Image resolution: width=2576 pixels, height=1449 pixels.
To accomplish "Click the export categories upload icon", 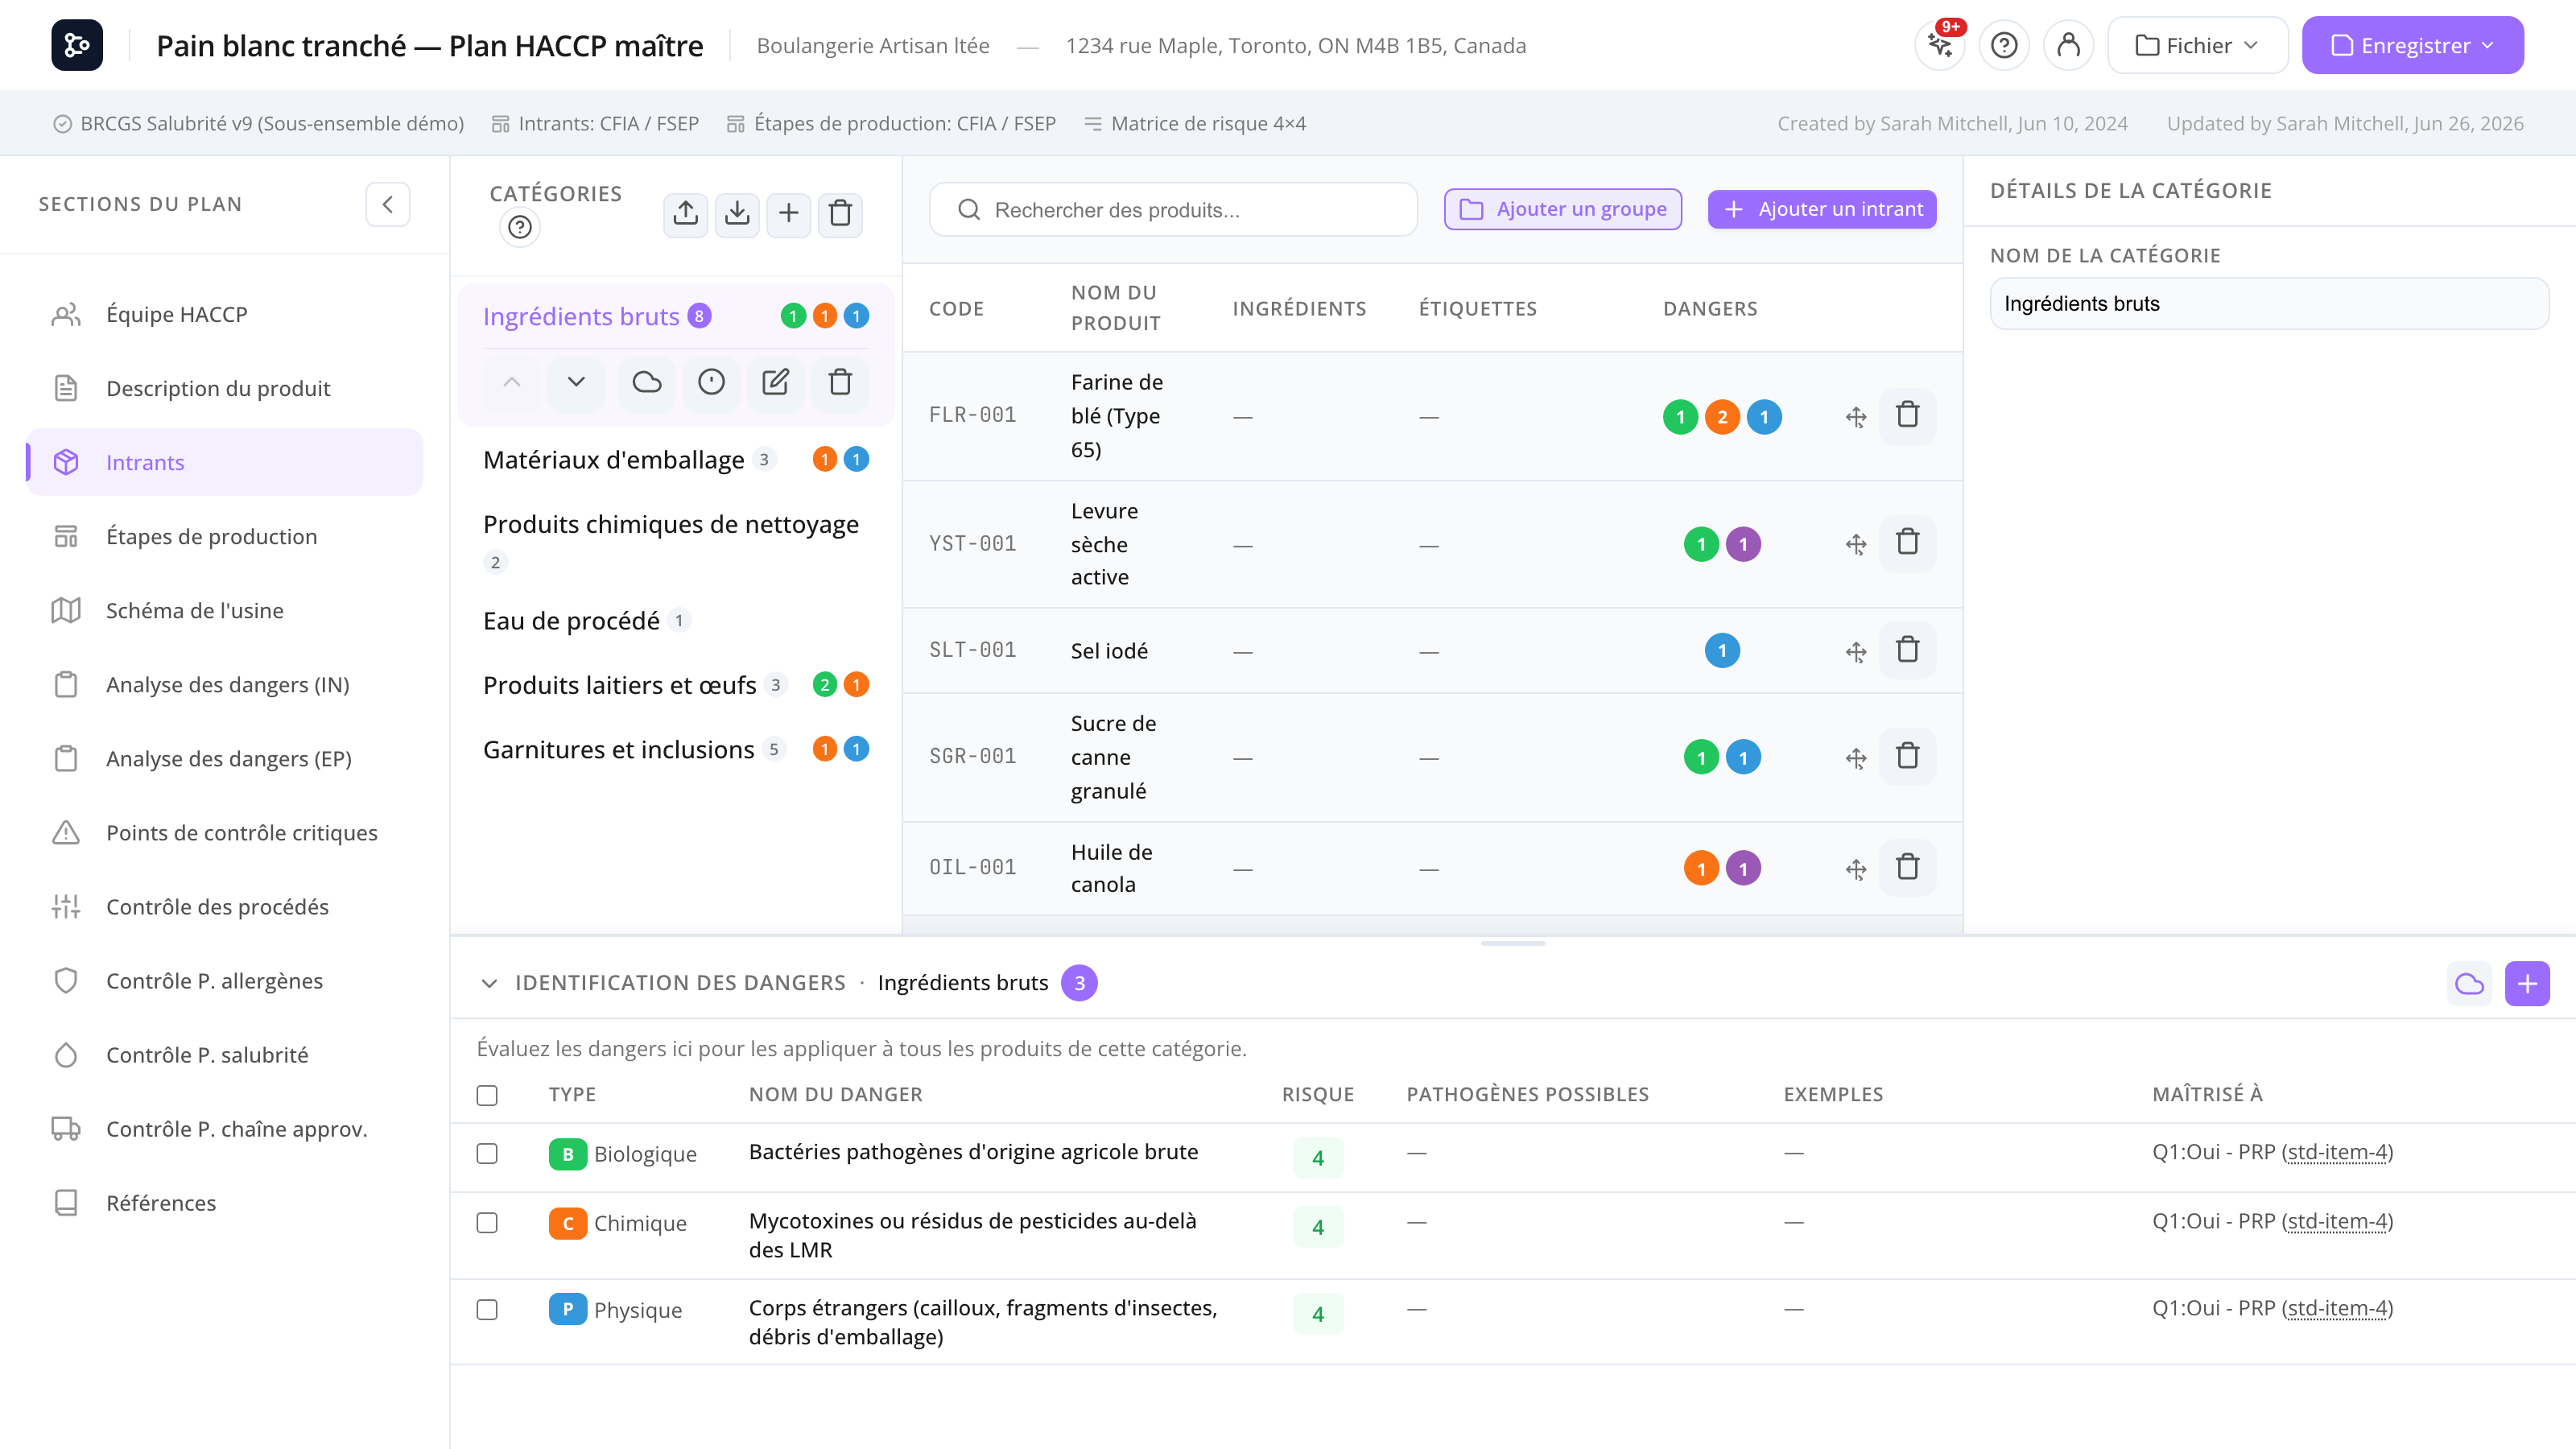I will (x=685, y=213).
